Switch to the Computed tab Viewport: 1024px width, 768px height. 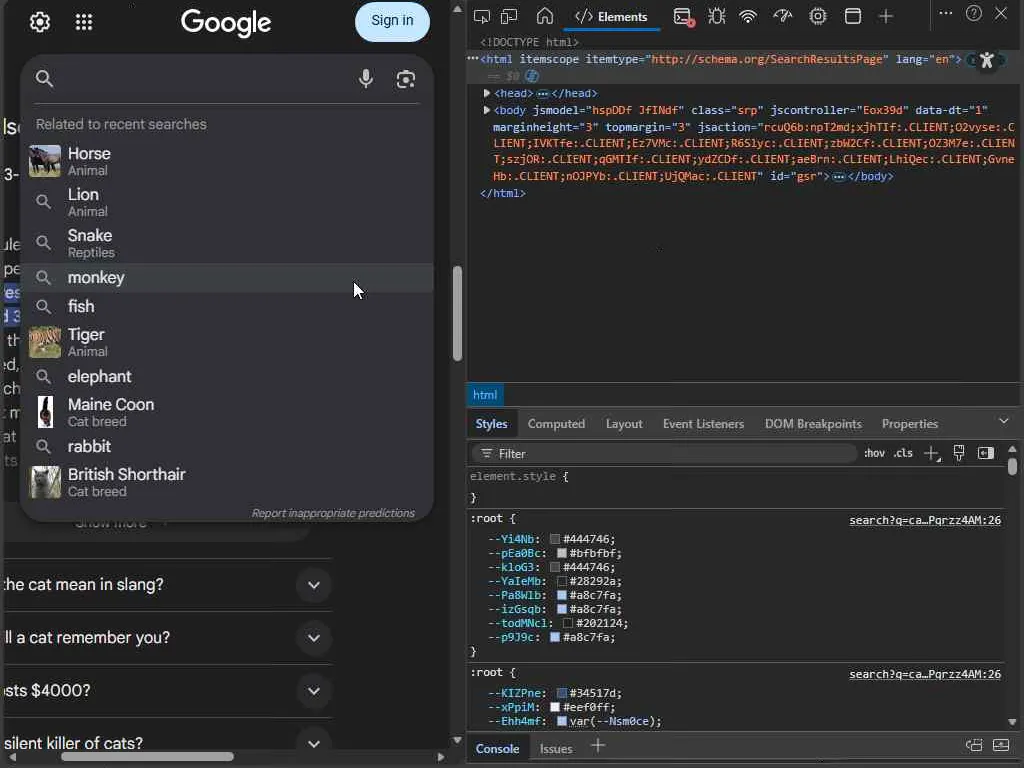[556, 424]
